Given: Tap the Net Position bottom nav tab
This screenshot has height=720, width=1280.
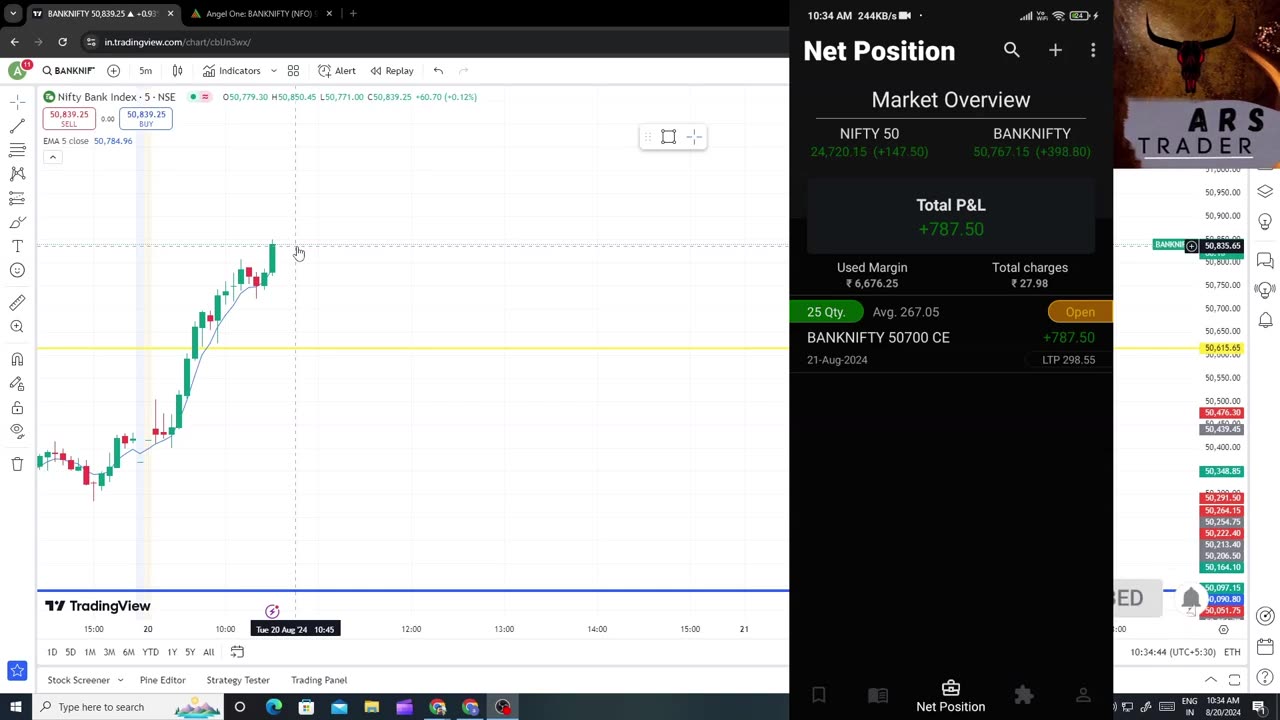Looking at the screenshot, I should [951, 696].
